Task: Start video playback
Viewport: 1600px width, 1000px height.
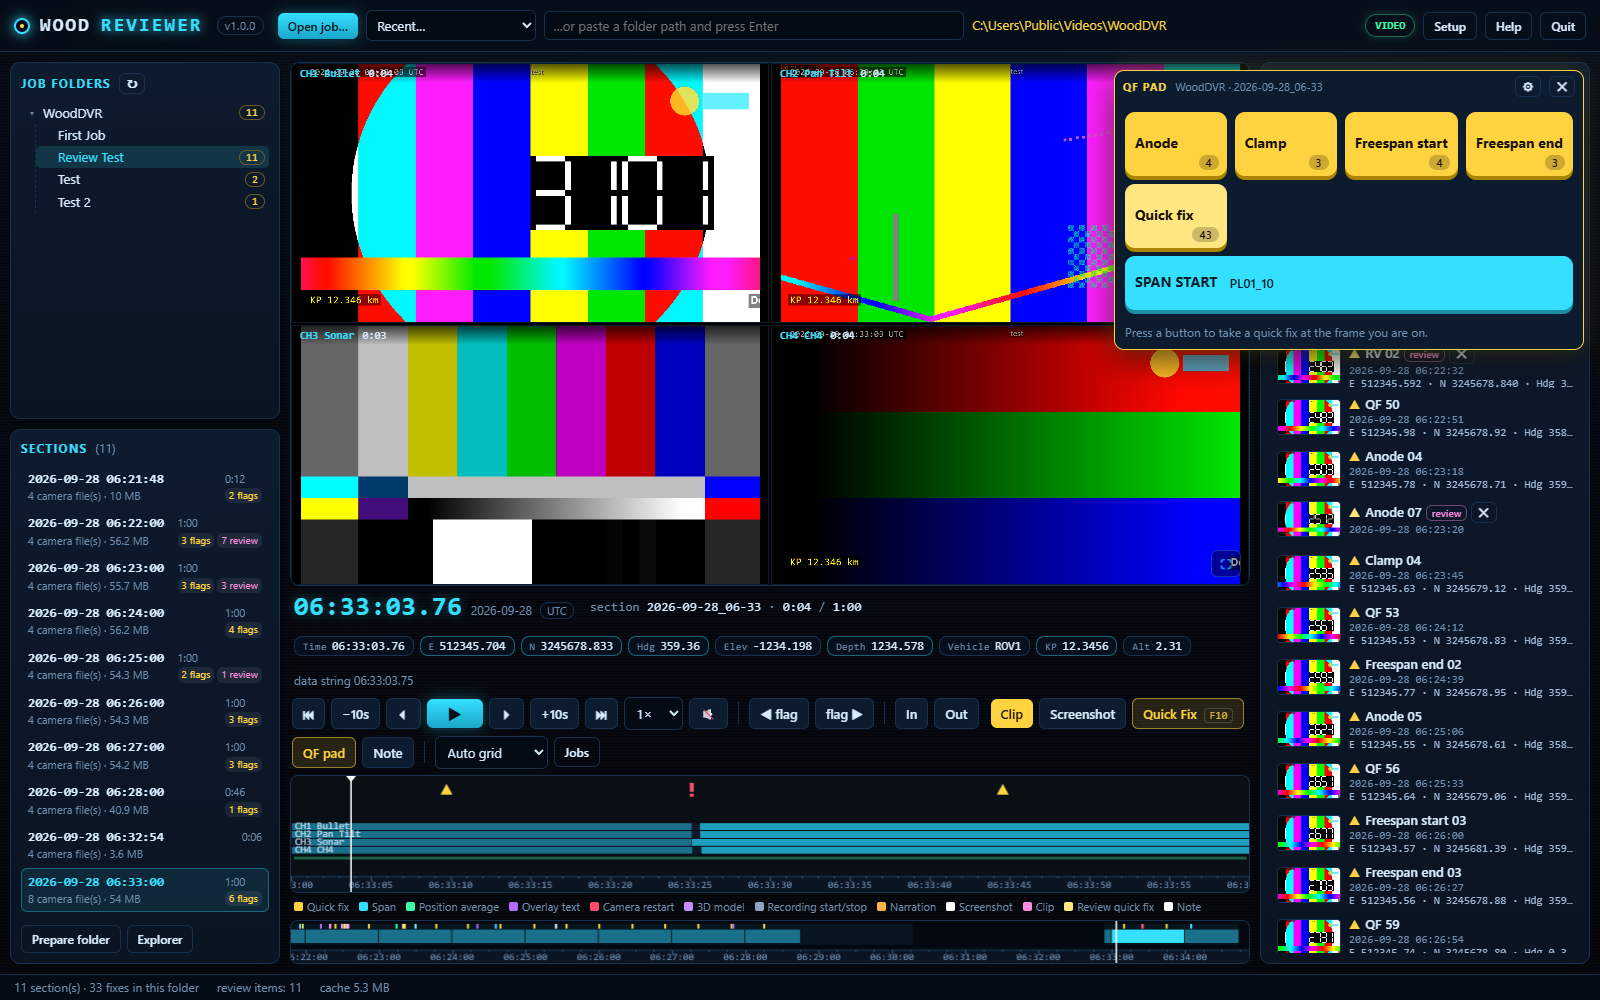Action: point(454,714)
